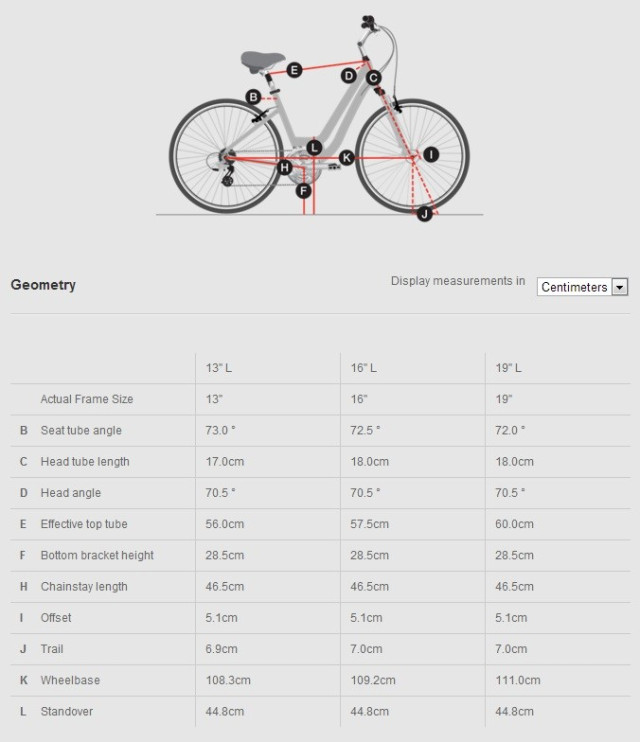Viewport: 640px width, 742px height.
Task: Click the Effective top tube row label
Action: (x=84, y=524)
